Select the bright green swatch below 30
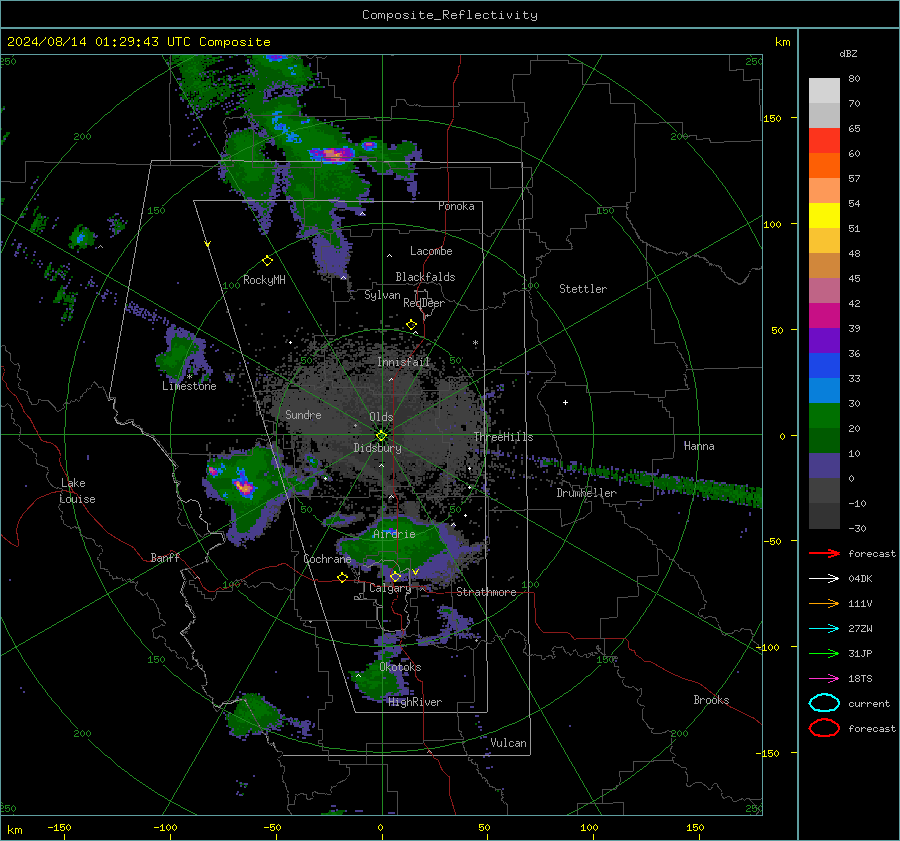This screenshot has width=900, height=841. pos(824,416)
